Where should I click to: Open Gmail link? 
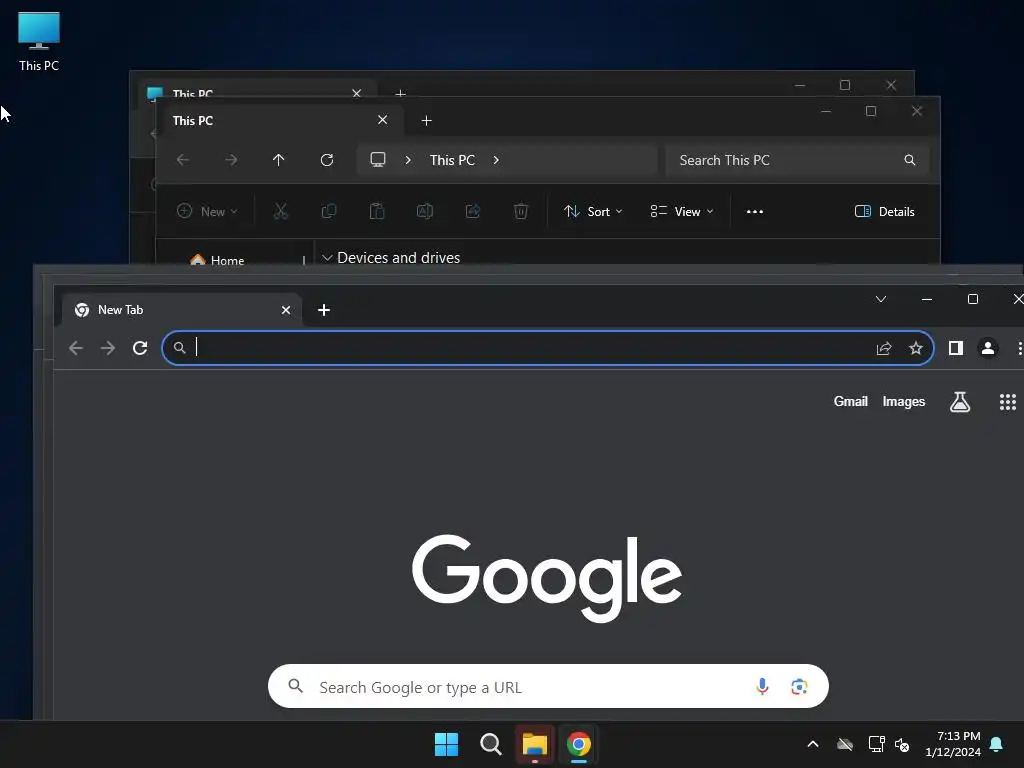point(850,402)
